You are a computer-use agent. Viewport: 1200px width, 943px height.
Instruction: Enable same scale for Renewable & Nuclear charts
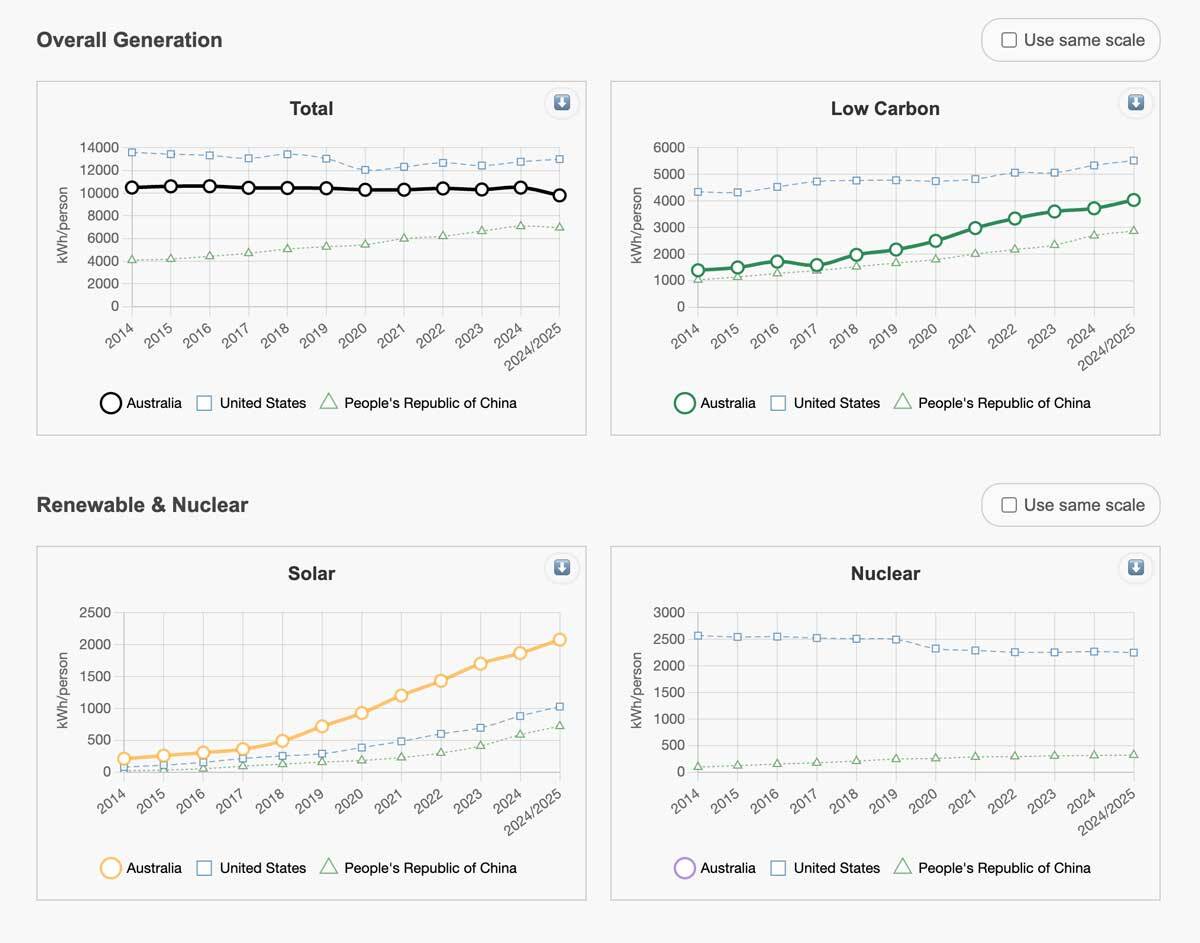[1009, 505]
